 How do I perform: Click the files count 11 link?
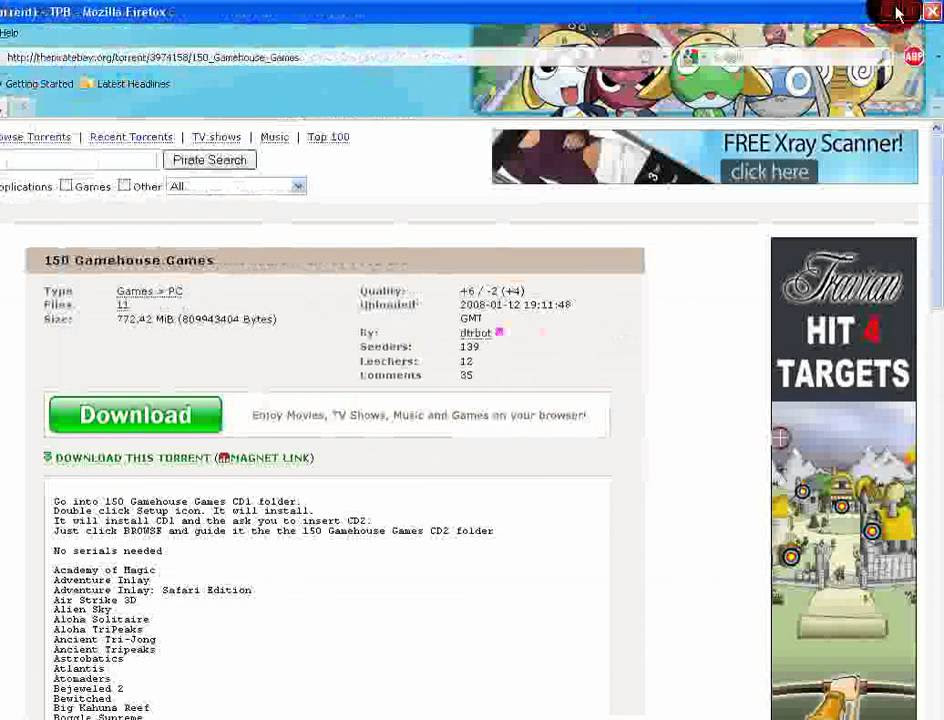122,305
